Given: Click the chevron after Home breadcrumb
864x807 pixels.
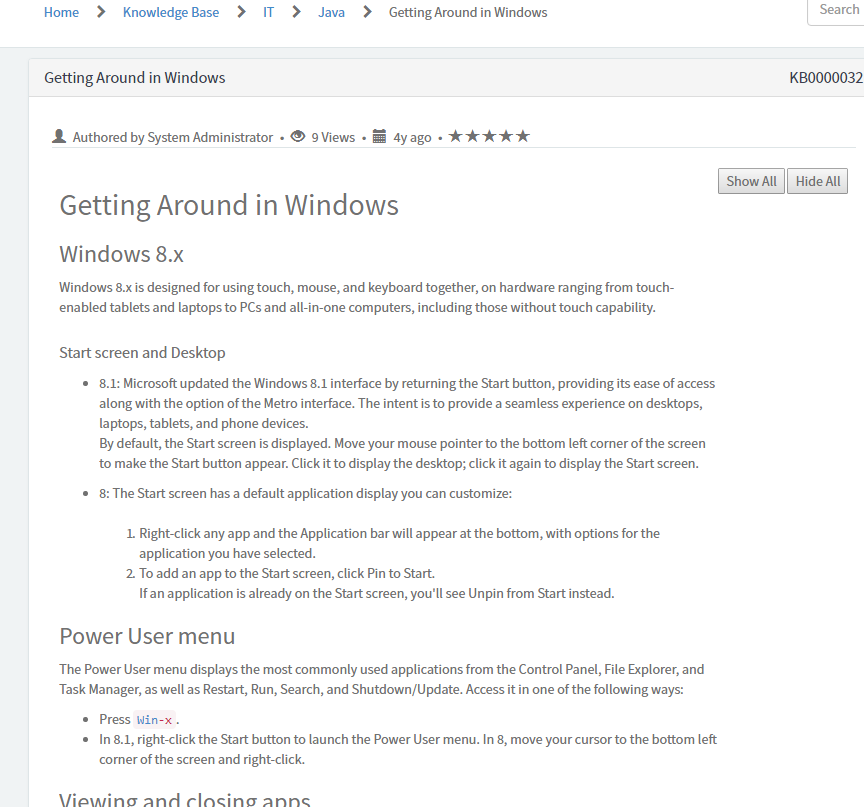Looking at the screenshot, I should (101, 12).
